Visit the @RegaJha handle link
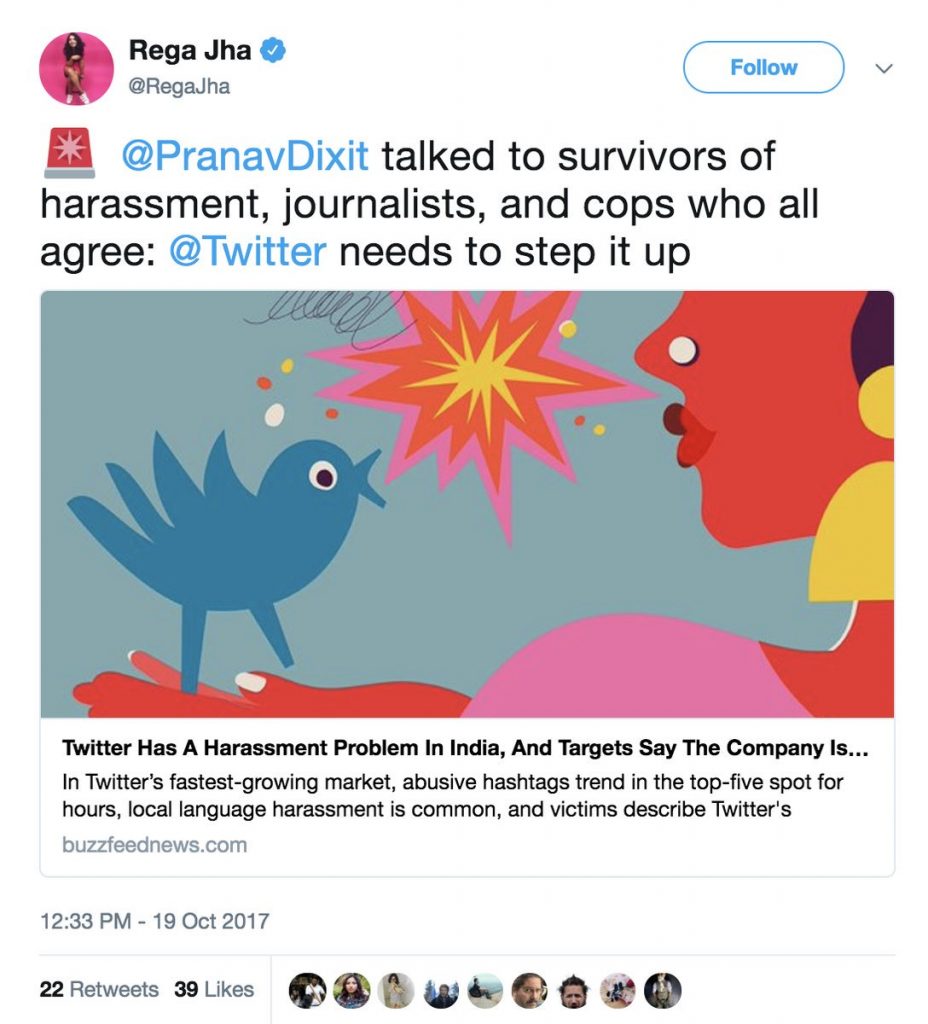 point(179,86)
